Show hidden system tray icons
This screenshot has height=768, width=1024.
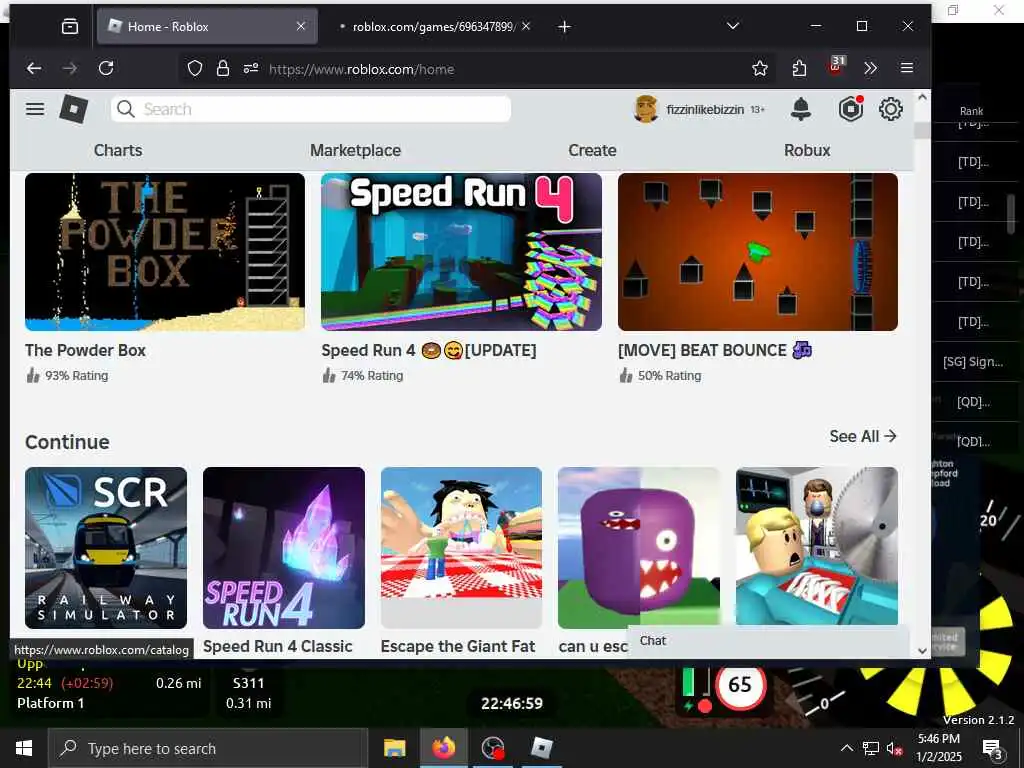click(x=846, y=748)
